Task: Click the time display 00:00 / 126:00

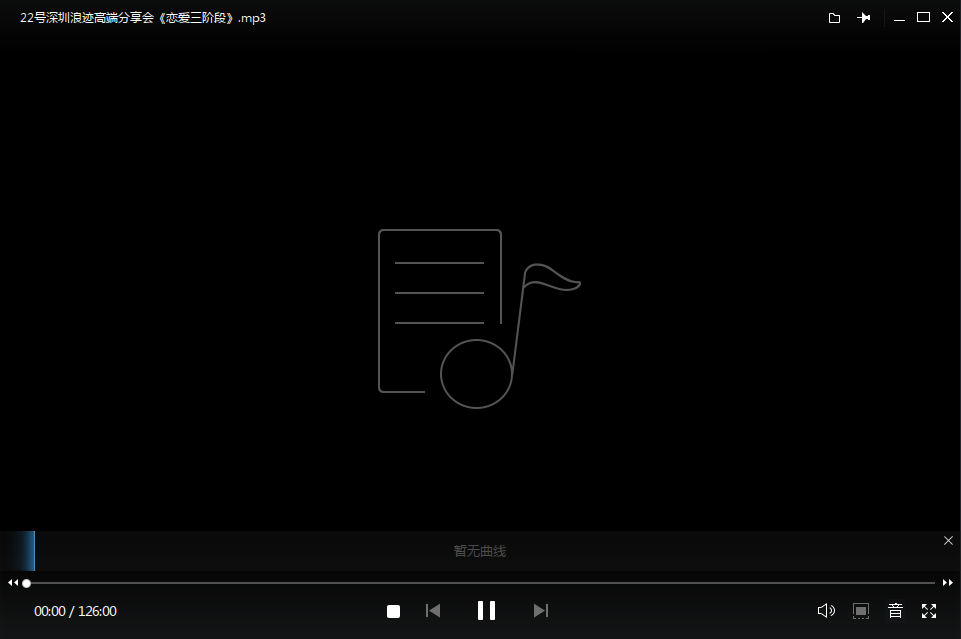Action: [x=75, y=611]
